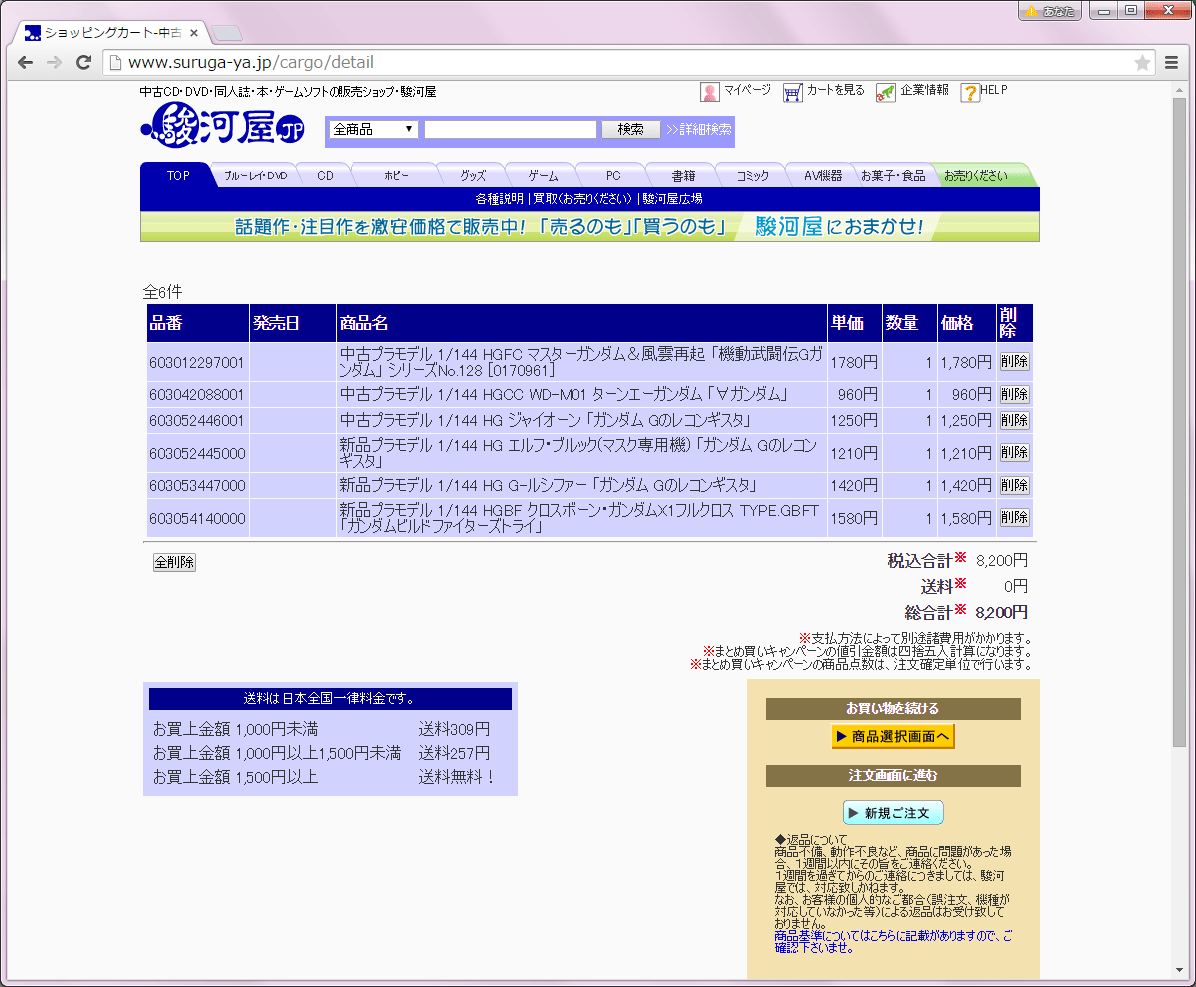Select the PC navigation tab

[613, 175]
